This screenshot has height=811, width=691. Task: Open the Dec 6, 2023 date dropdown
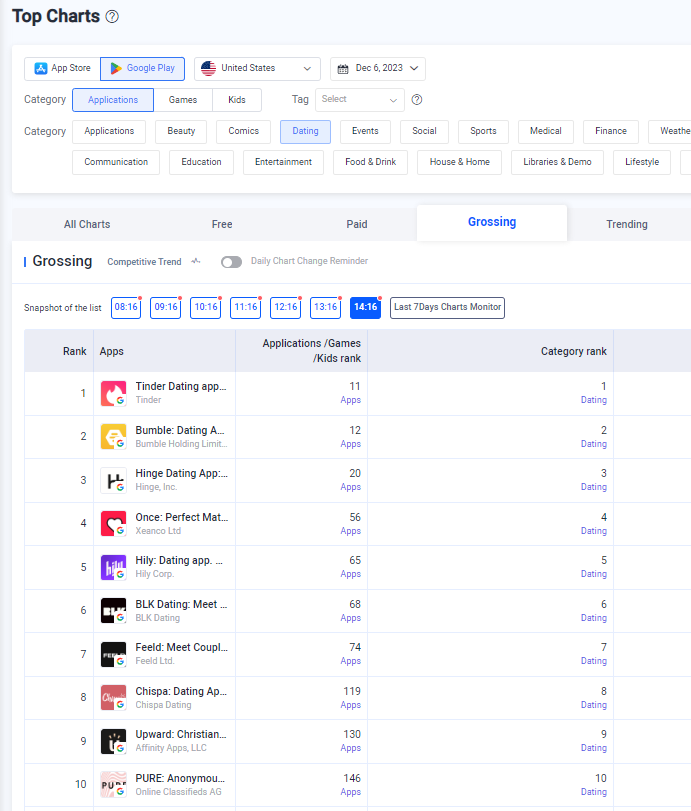pos(378,69)
